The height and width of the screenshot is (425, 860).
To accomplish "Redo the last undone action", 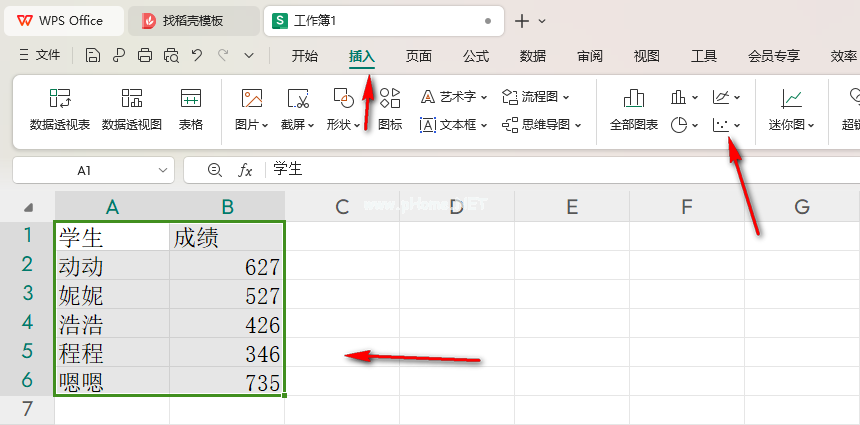I will tap(223, 55).
